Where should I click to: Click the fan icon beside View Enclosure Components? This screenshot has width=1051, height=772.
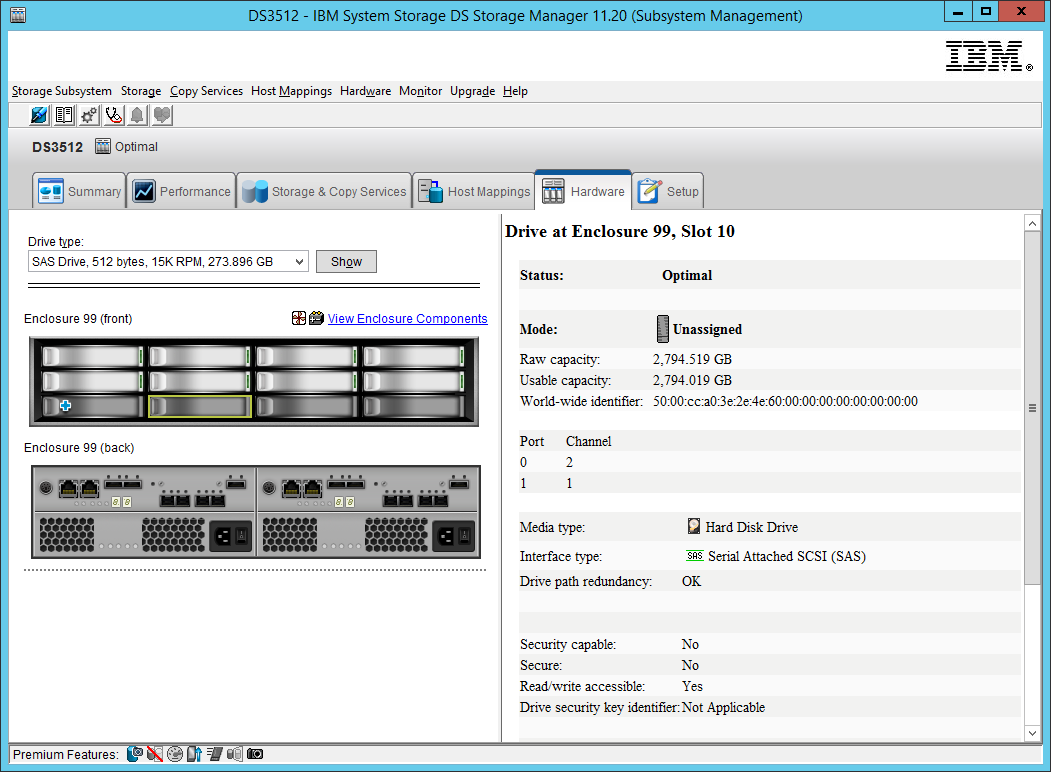pyautogui.click(x=299, y=318)
